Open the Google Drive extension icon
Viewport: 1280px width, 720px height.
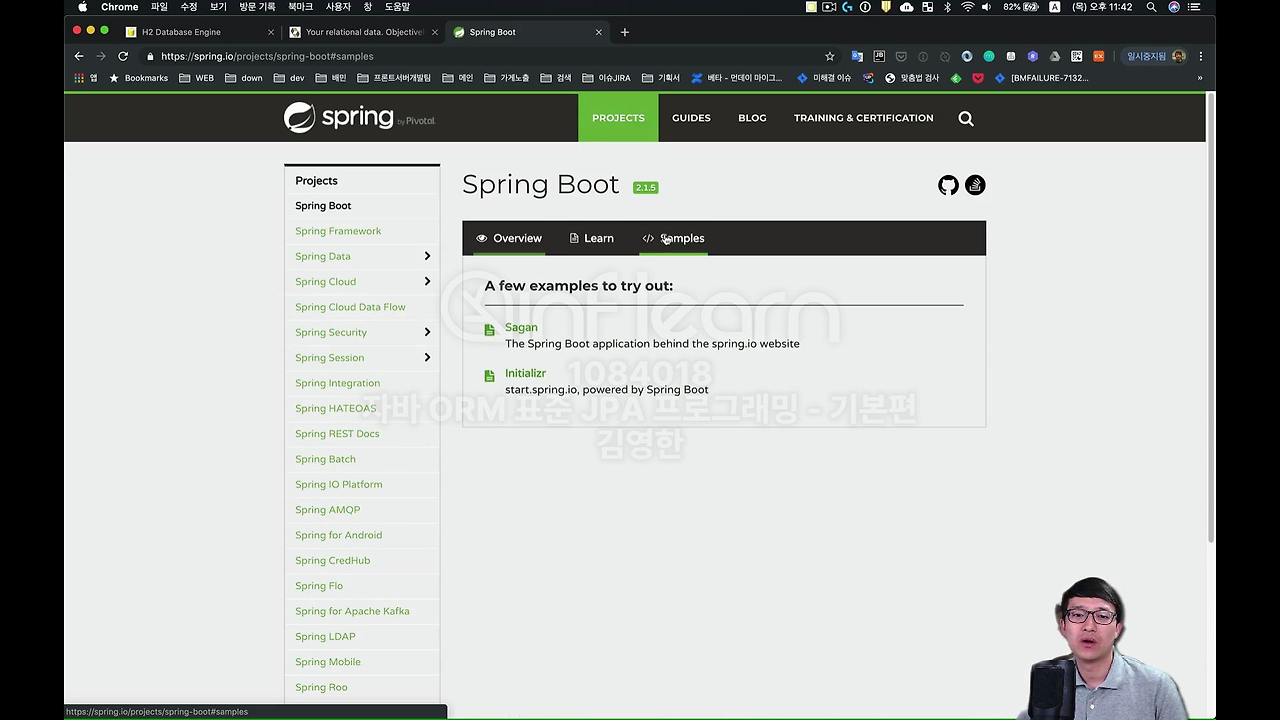click(1054, 56)
